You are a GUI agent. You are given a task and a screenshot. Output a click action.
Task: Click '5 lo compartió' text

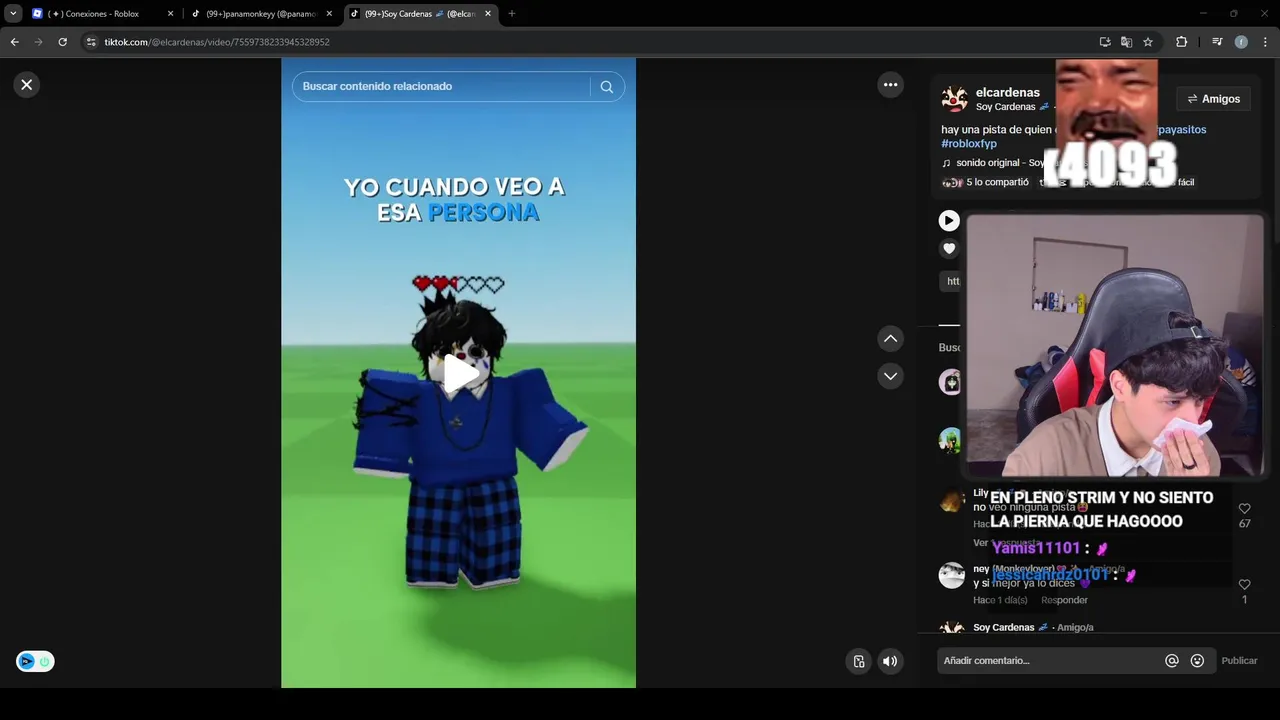(x=997, y=183)
